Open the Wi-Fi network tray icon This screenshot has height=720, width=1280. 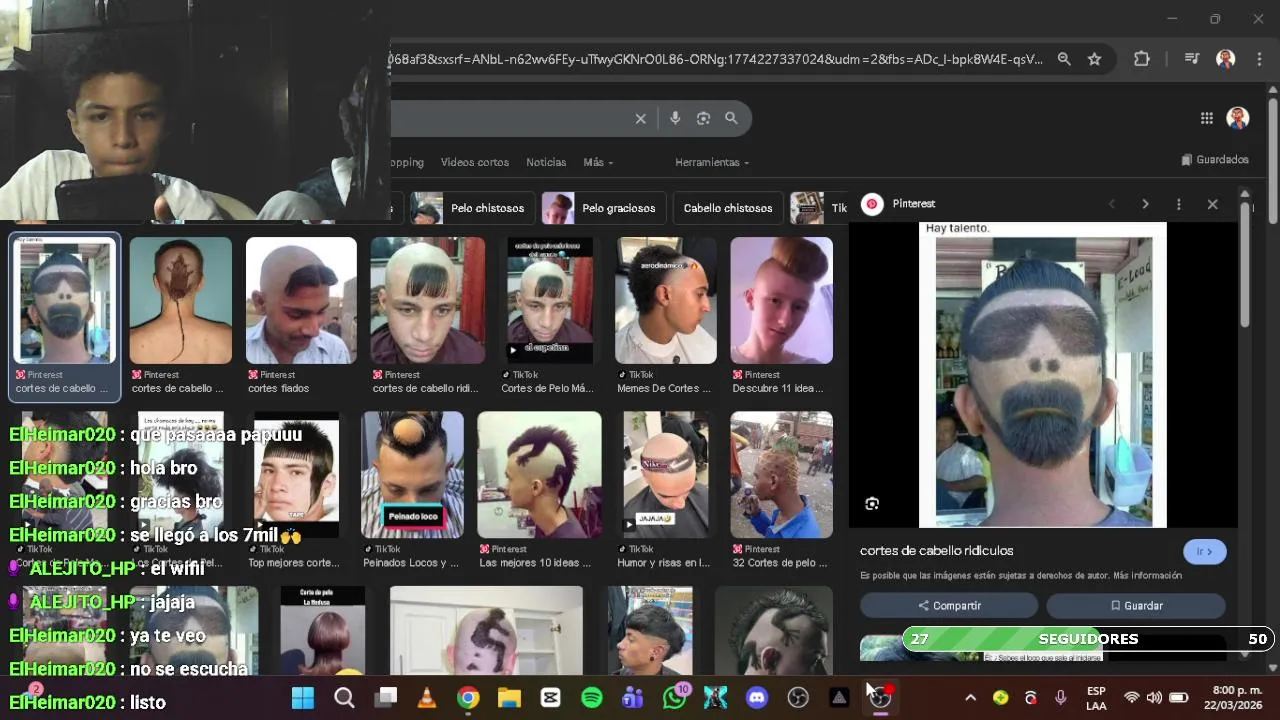point(1132,698)
